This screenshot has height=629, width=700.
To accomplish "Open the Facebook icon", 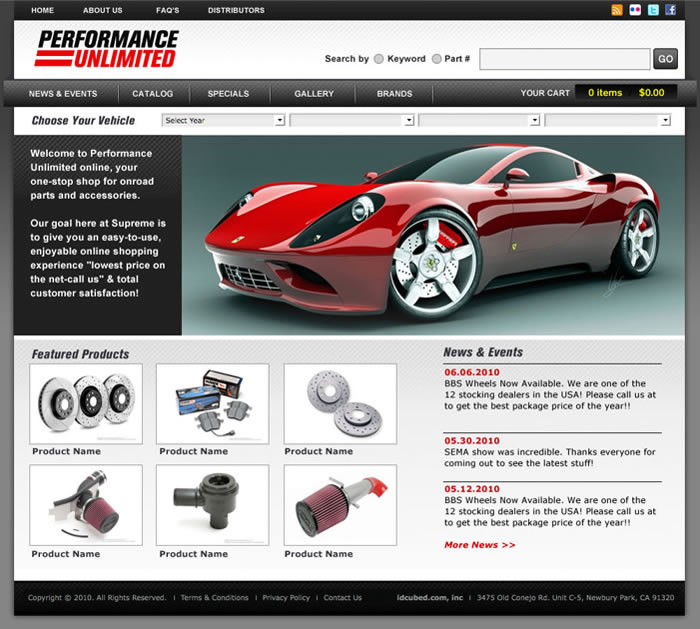I will (670, 10).
